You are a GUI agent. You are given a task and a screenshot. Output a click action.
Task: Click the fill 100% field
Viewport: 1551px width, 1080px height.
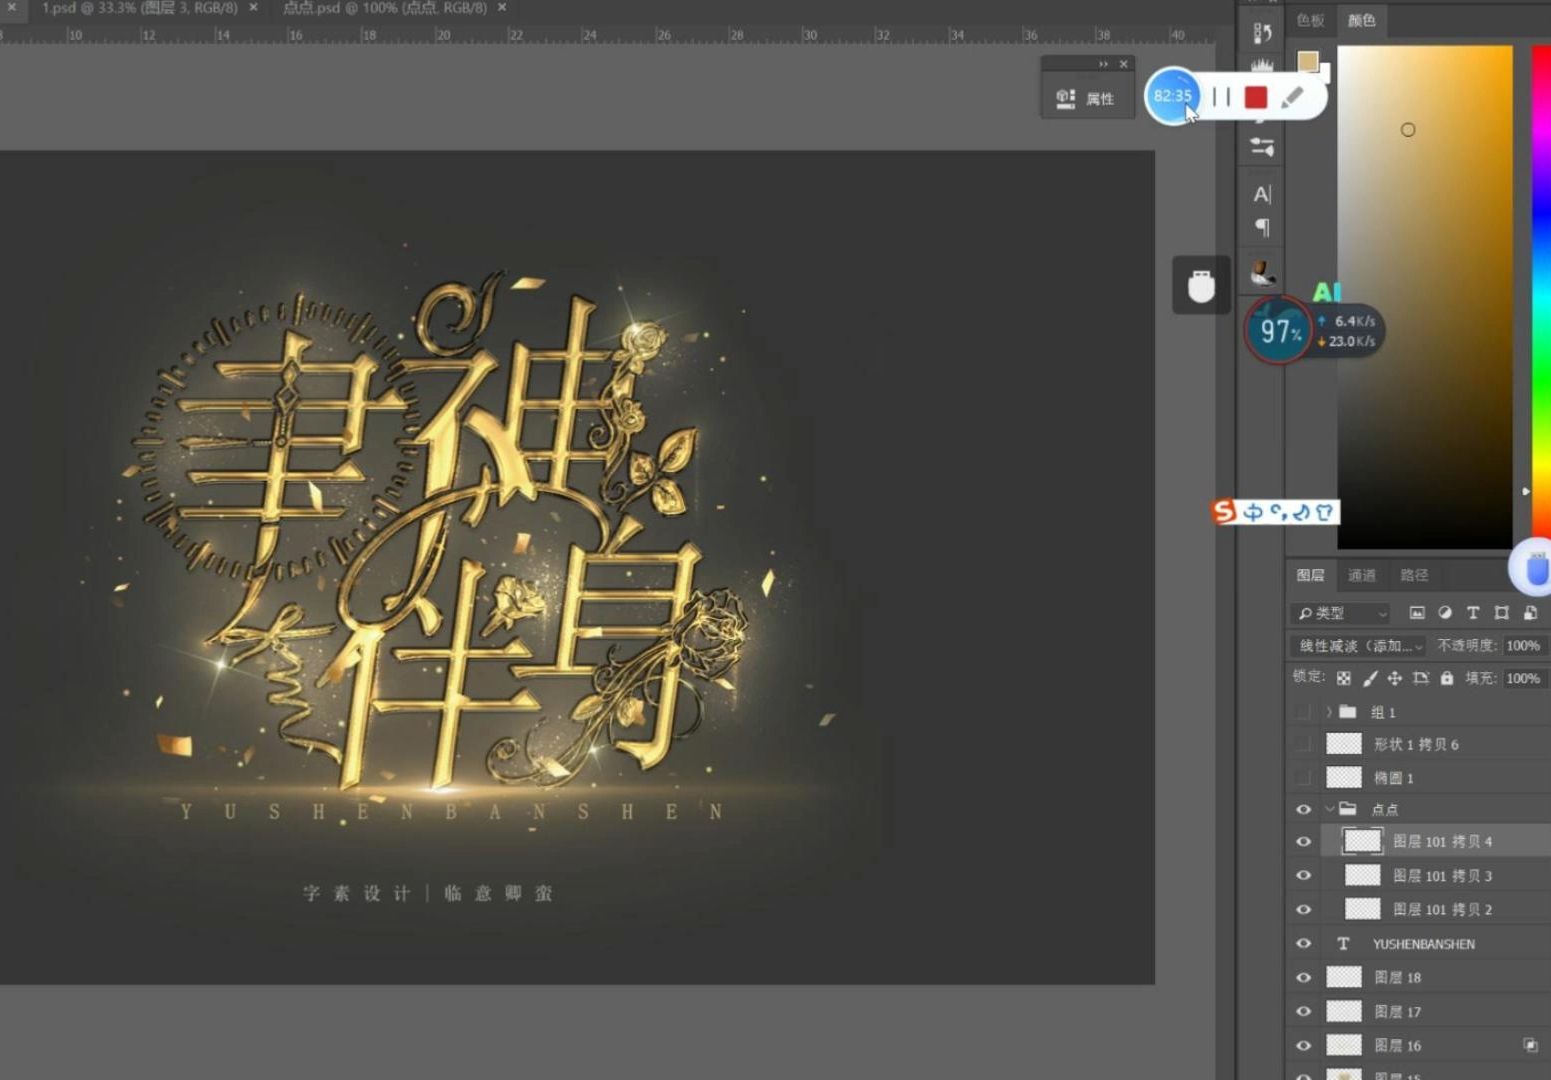click(1524, 678)
